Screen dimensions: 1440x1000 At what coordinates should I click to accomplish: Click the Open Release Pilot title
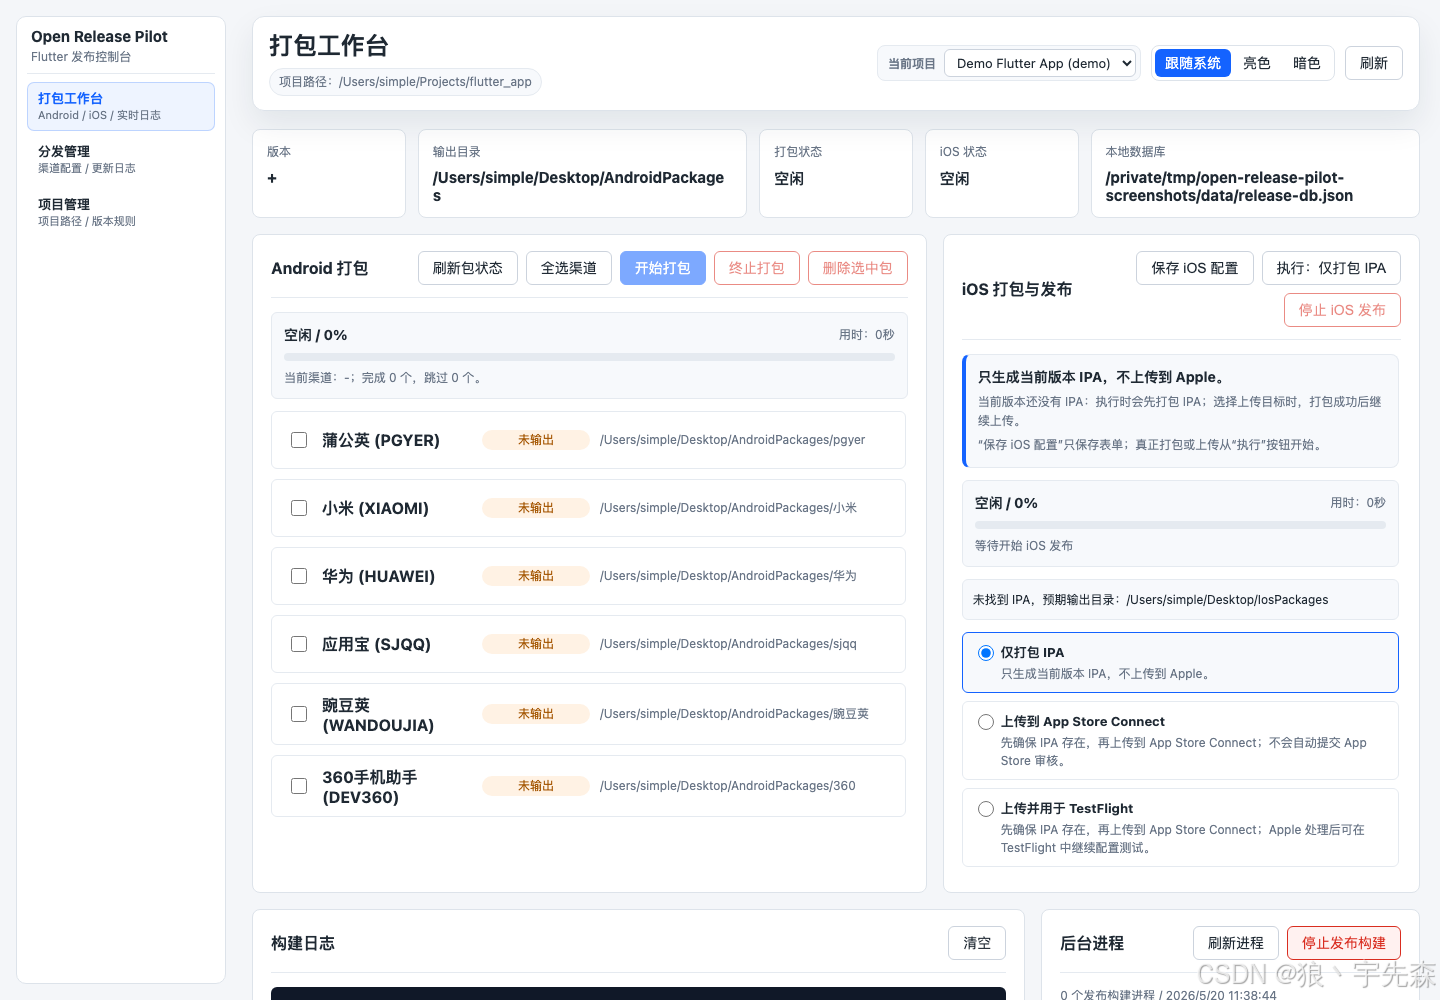99,37
